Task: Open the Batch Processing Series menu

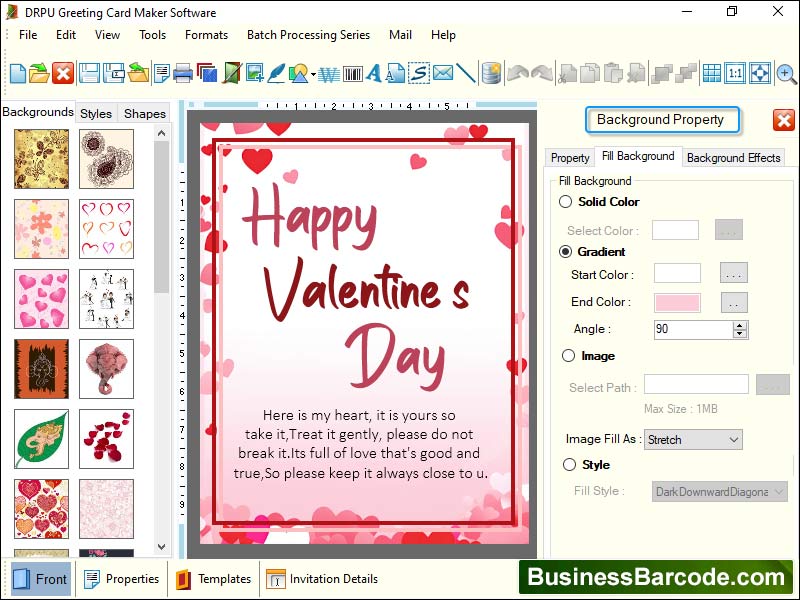Action: click(308, 34)
